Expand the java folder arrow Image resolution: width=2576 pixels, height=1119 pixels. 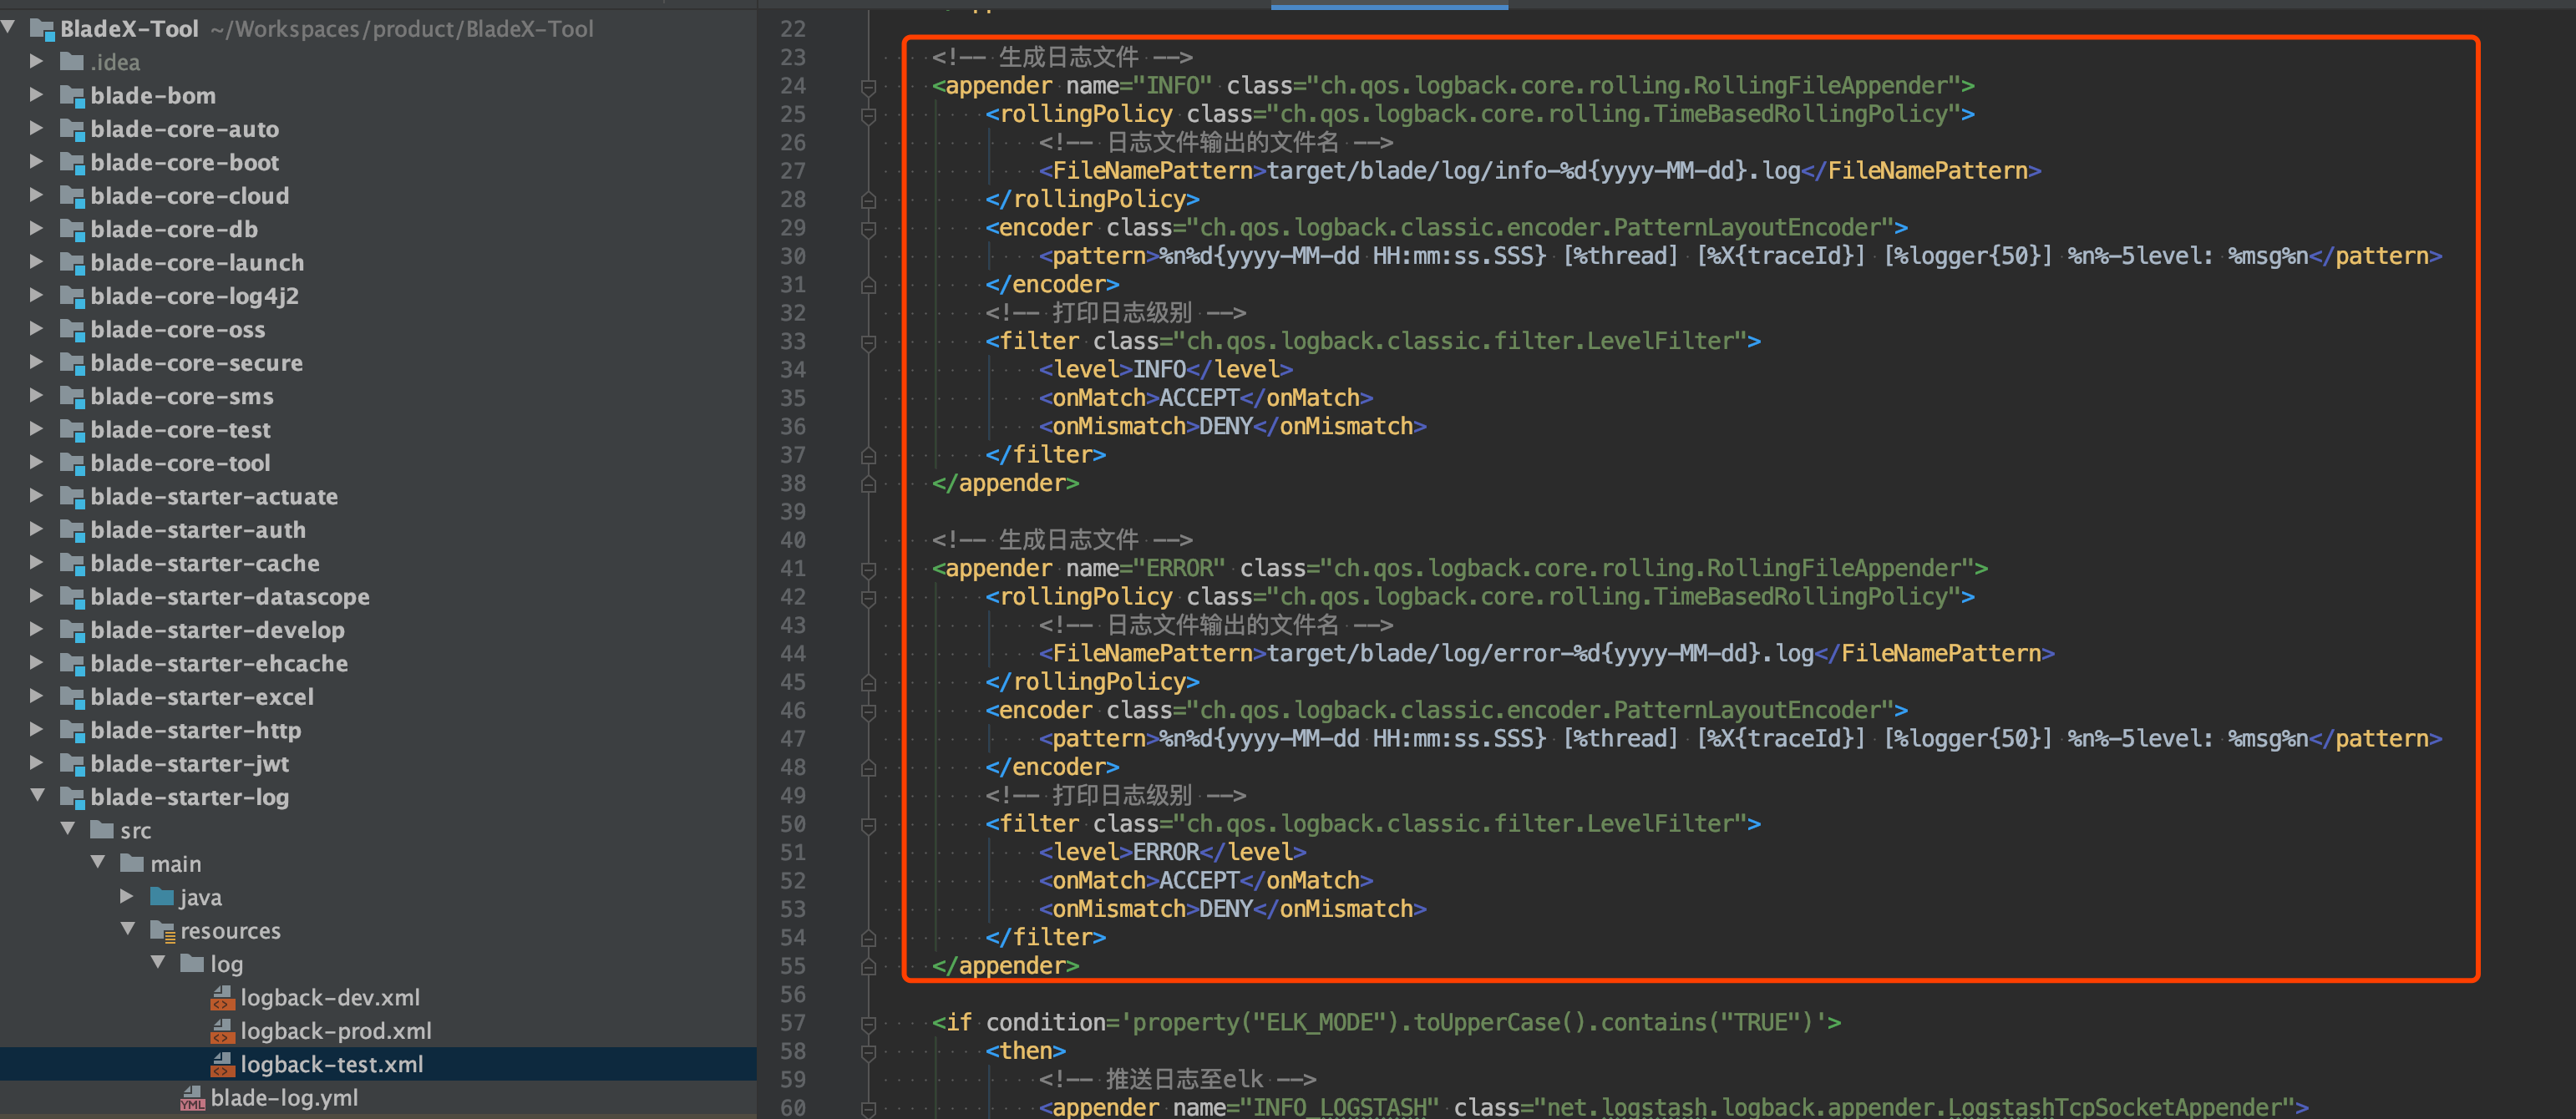coord(127,896)
